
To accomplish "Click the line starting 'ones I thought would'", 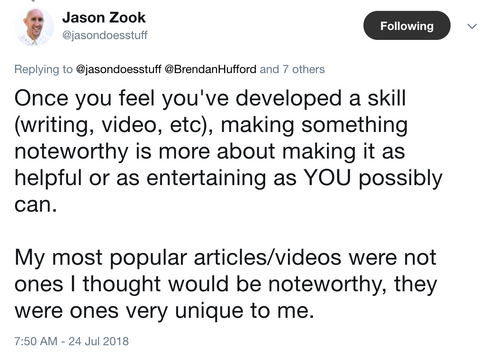I will (226, 285).
